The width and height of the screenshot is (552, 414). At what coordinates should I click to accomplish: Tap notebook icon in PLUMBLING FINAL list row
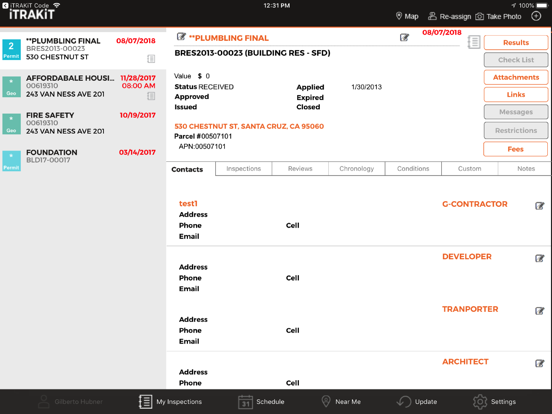click(151, 58)
